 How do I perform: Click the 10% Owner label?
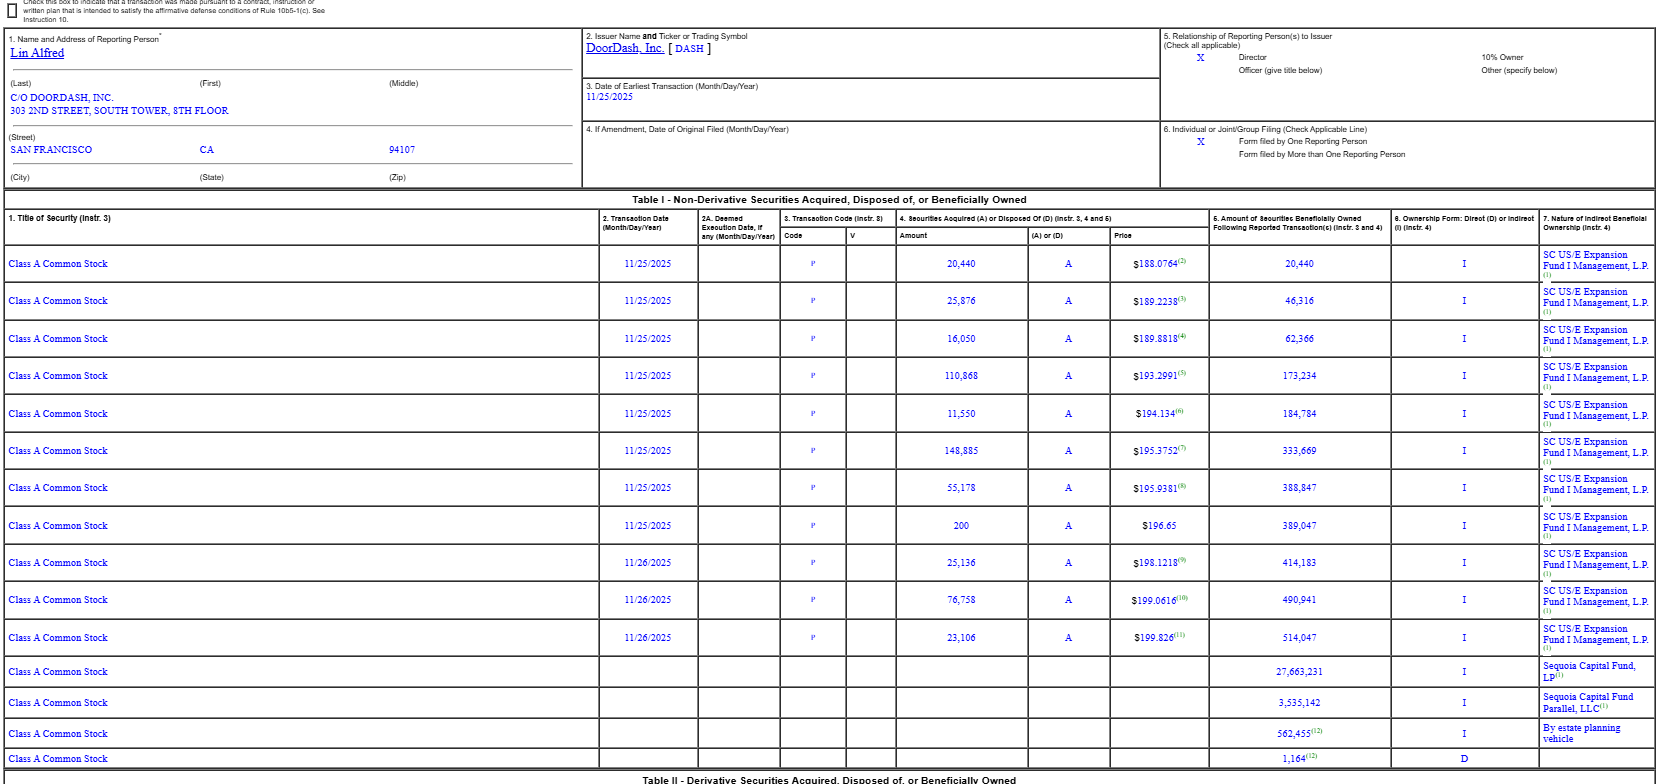pyautogui.click(x=1502, y=57)
